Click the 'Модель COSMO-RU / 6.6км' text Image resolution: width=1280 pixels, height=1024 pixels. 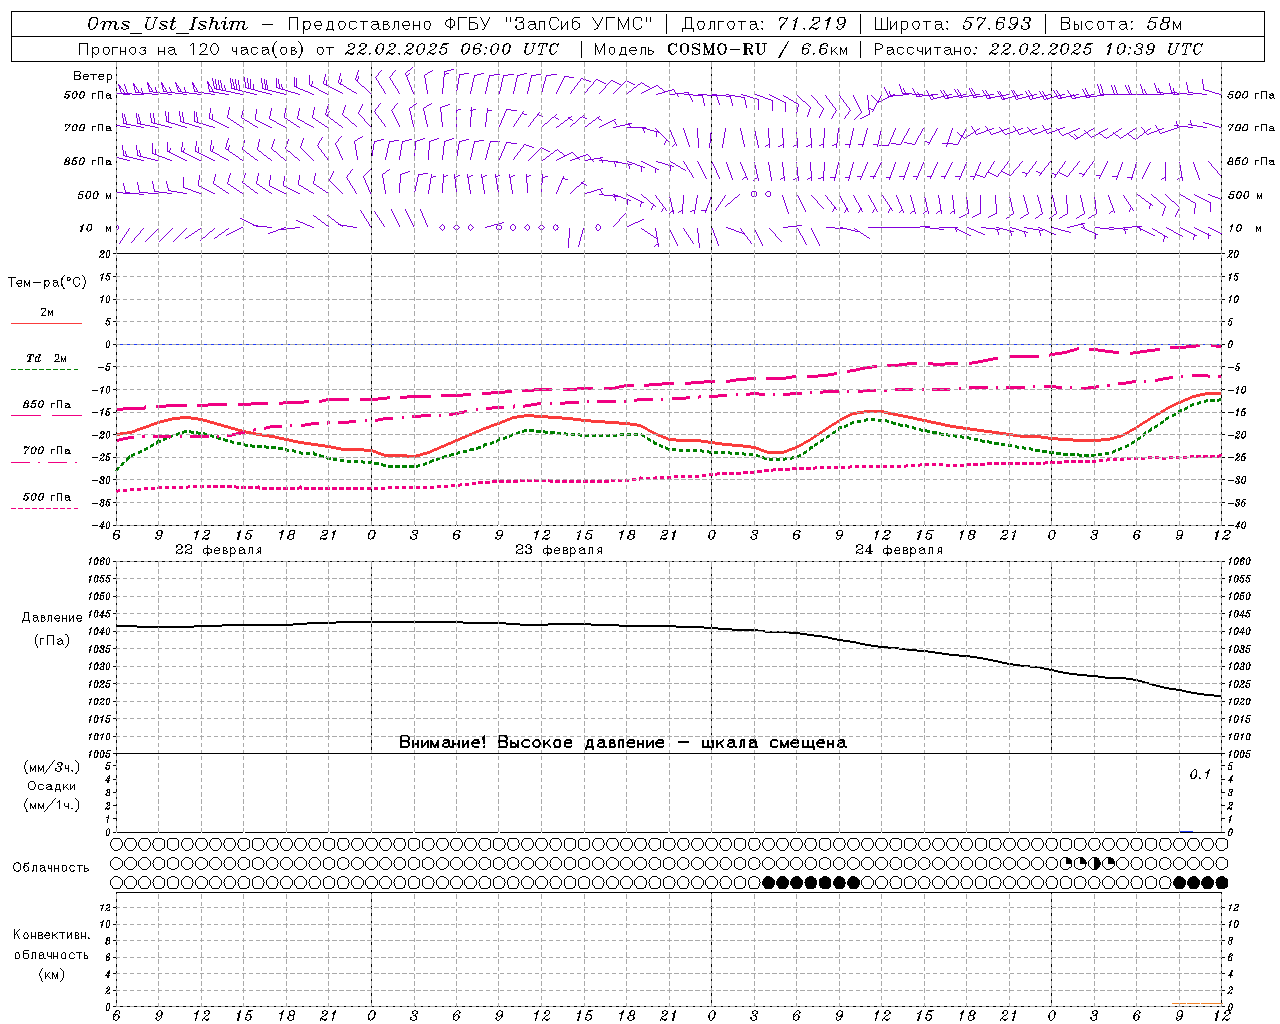point(720,49)
